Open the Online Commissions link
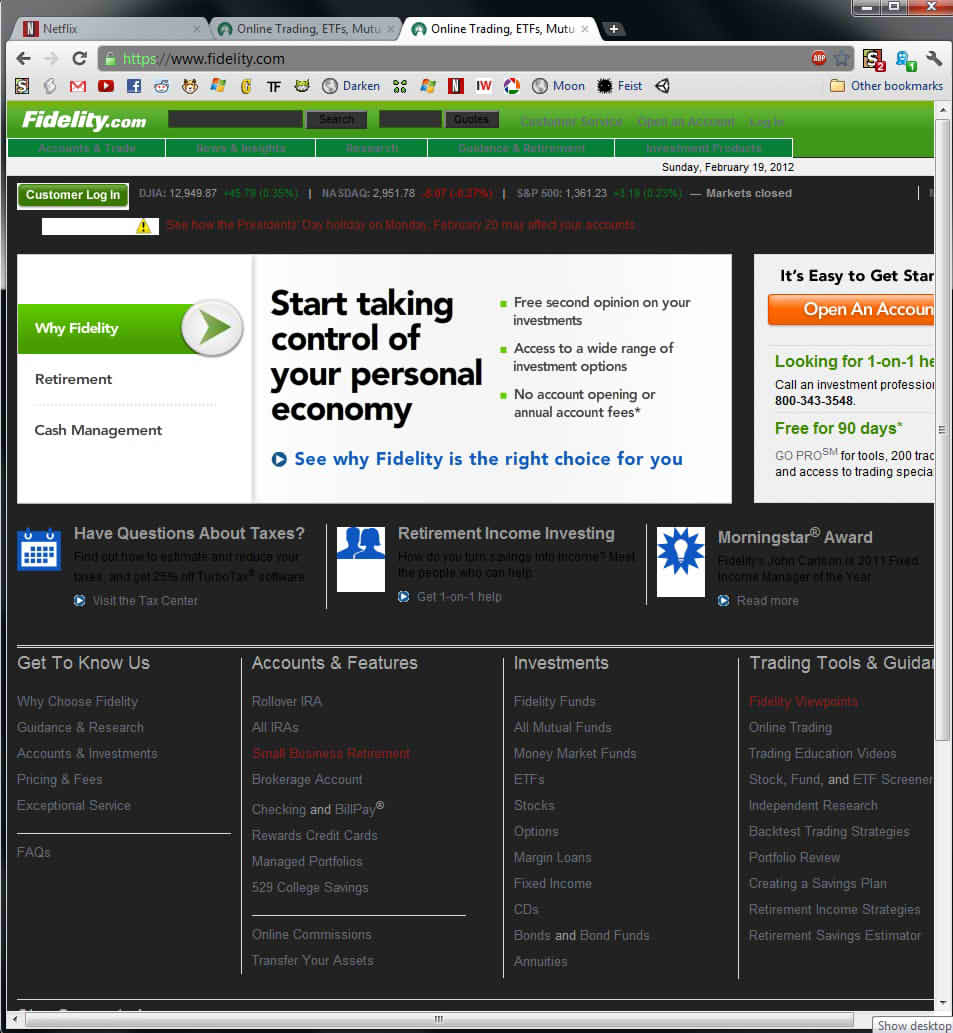Image resolution: width=953 pixels, height=1033 pixels. point(312,935)
